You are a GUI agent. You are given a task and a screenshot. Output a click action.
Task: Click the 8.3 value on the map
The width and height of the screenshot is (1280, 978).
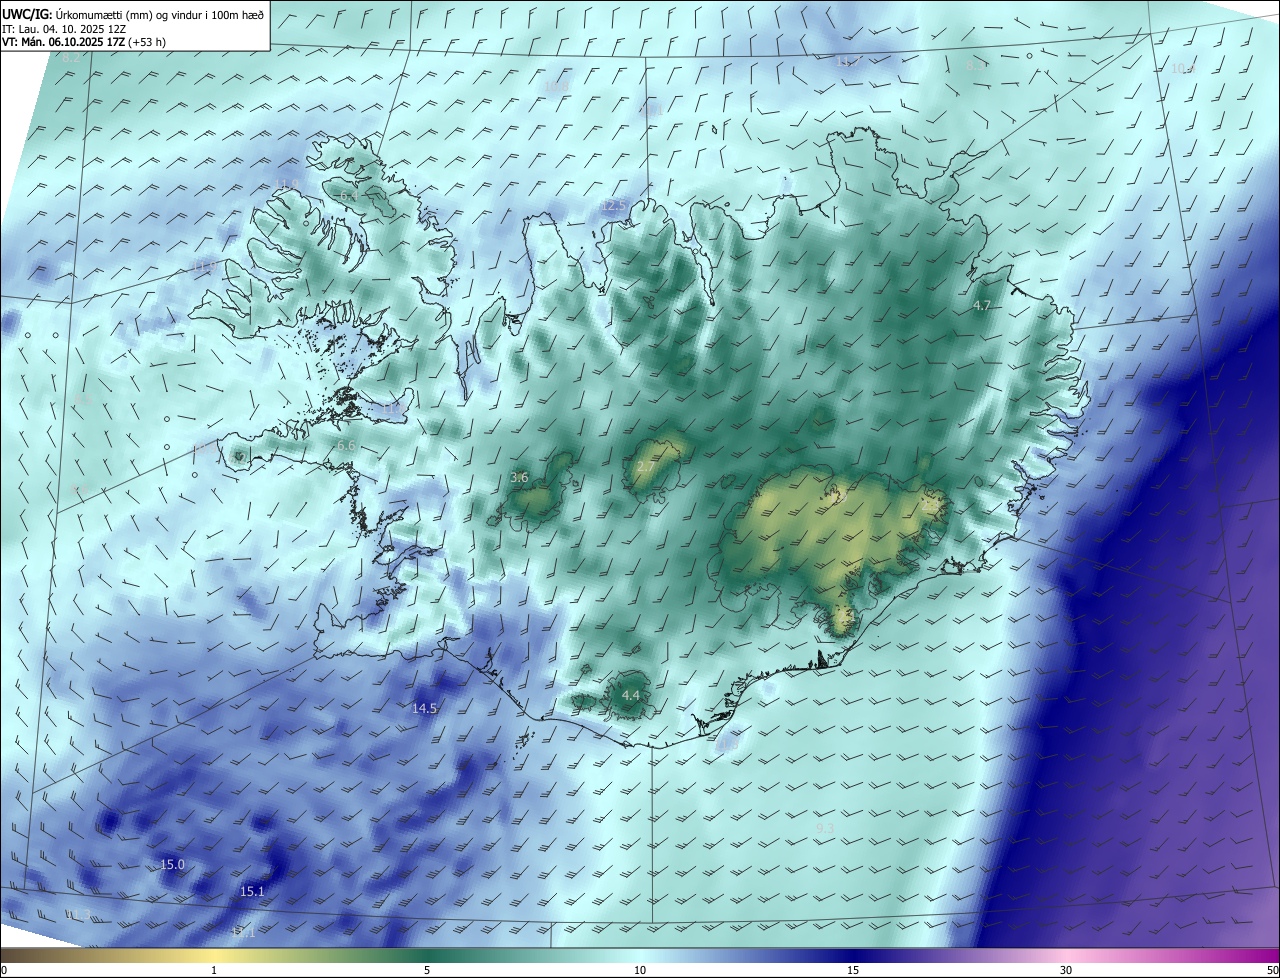pyautogui.click(x=973, y=66)
